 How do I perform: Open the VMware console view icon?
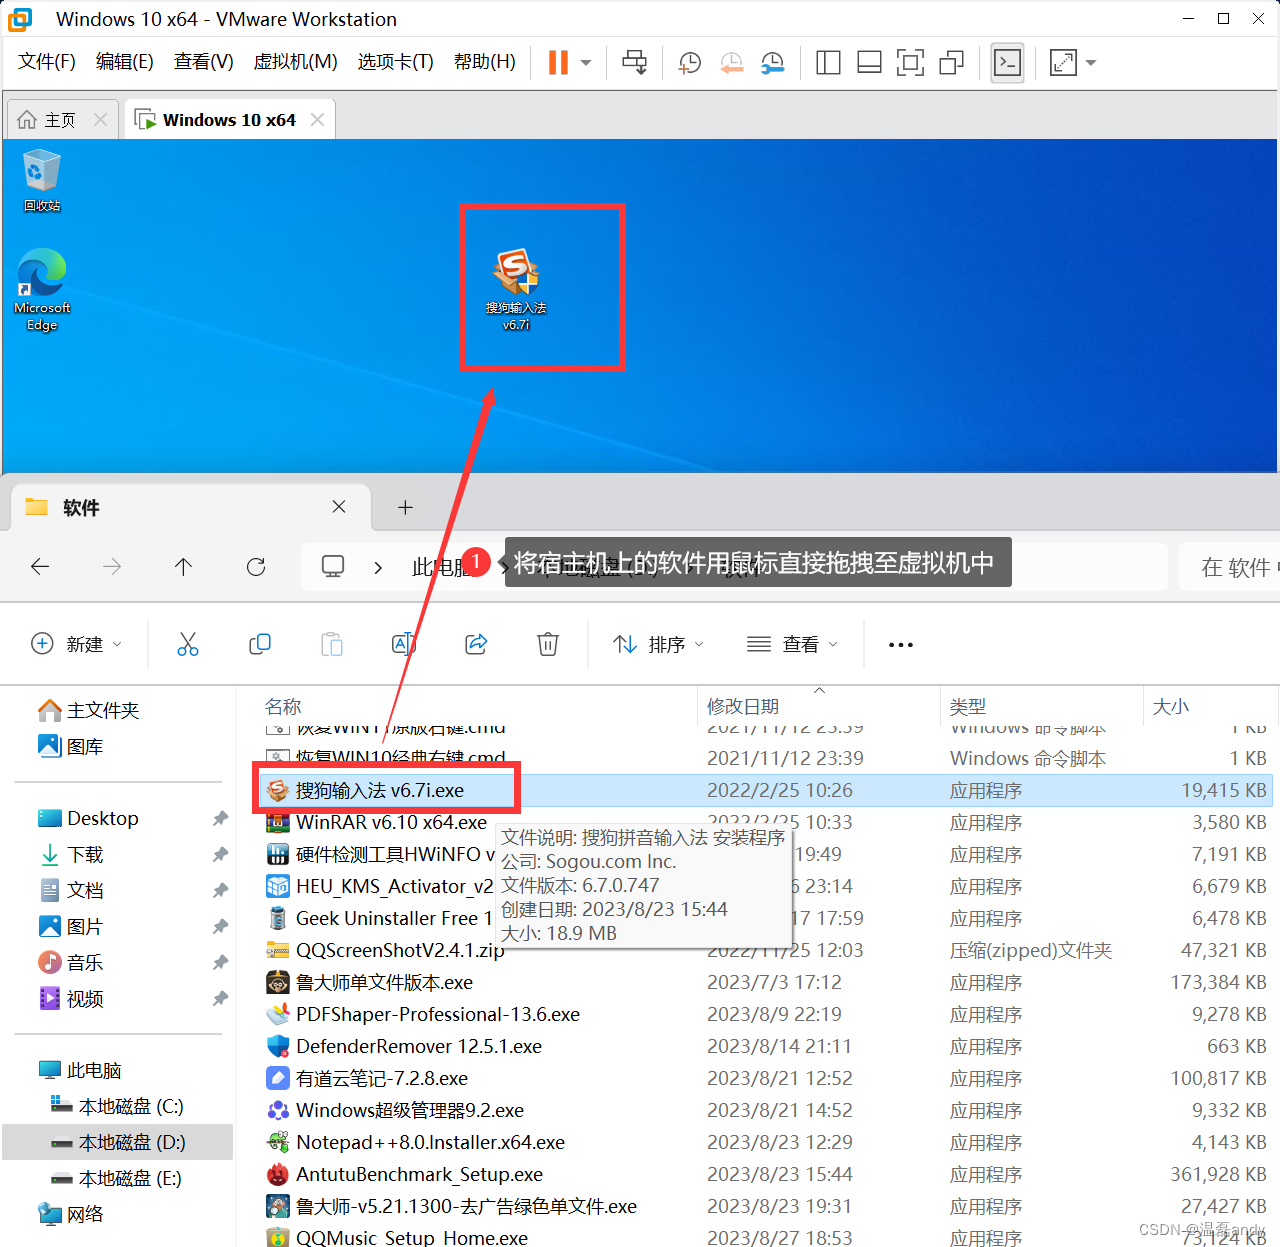(x=1007, y=62)
